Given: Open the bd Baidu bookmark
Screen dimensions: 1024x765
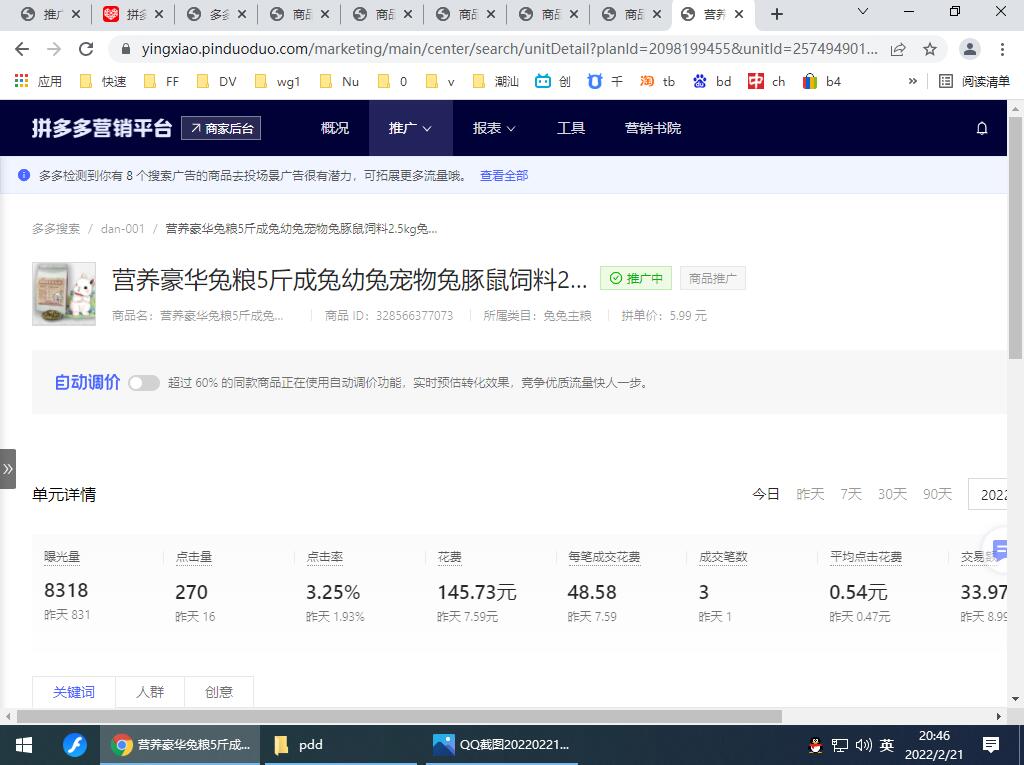Looking at the screenshot, I should tap(712, 81).
